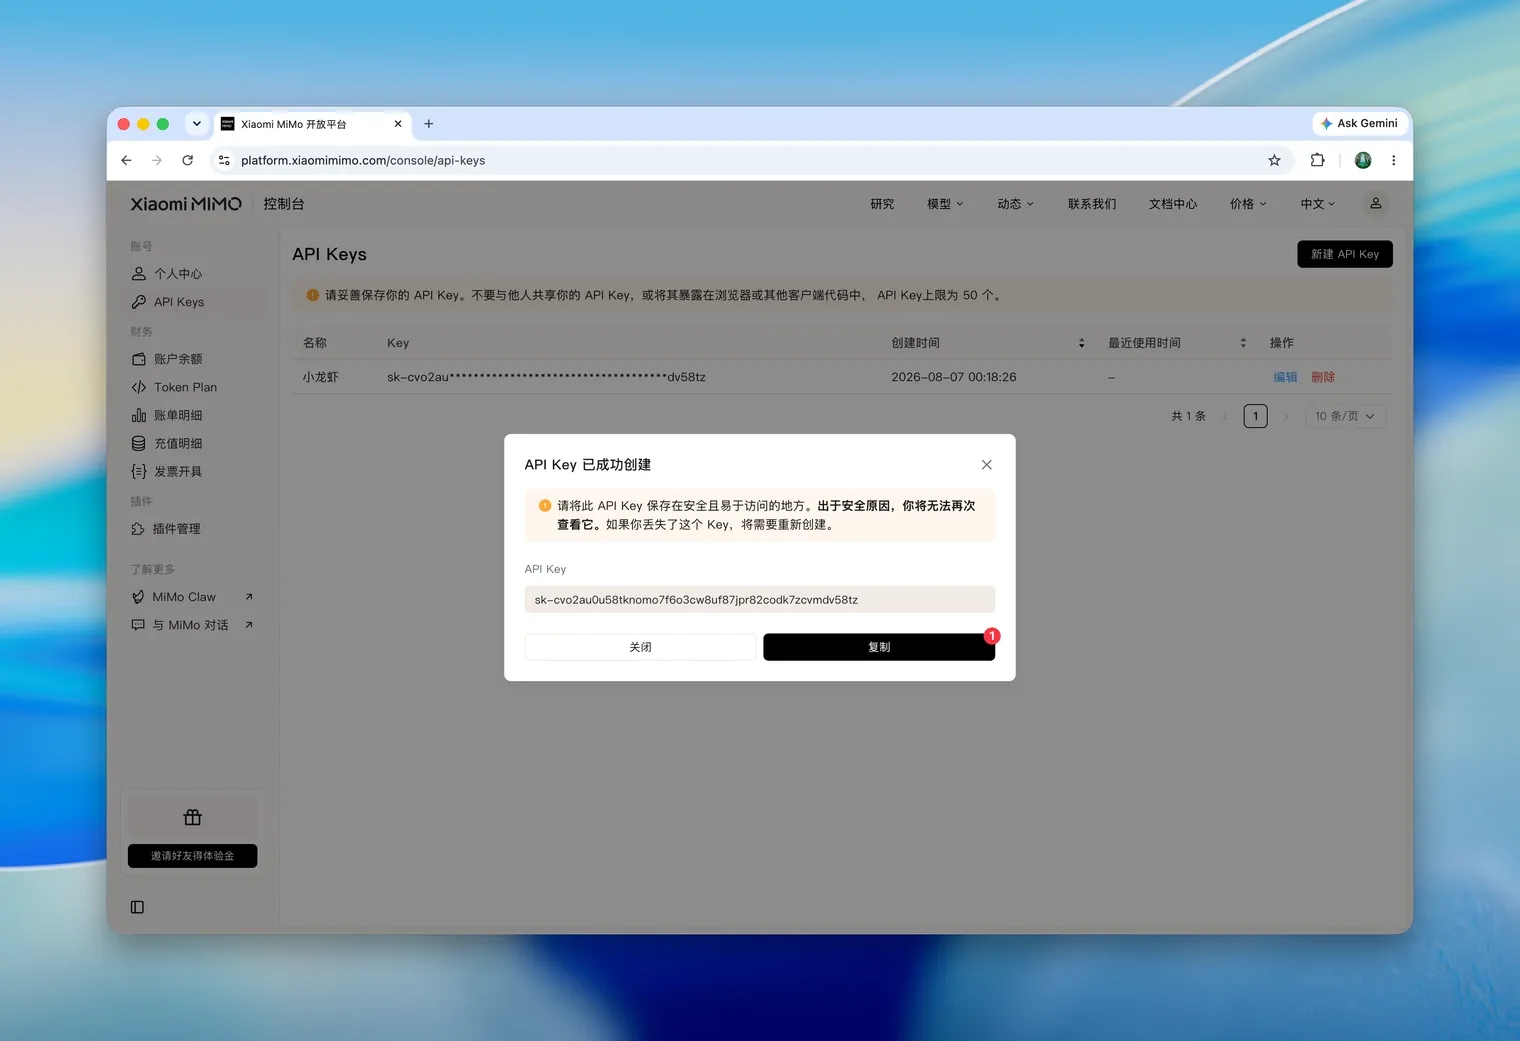
Task: Open the 10 条/页 page size dropdown
Action: coord(1346,416)
